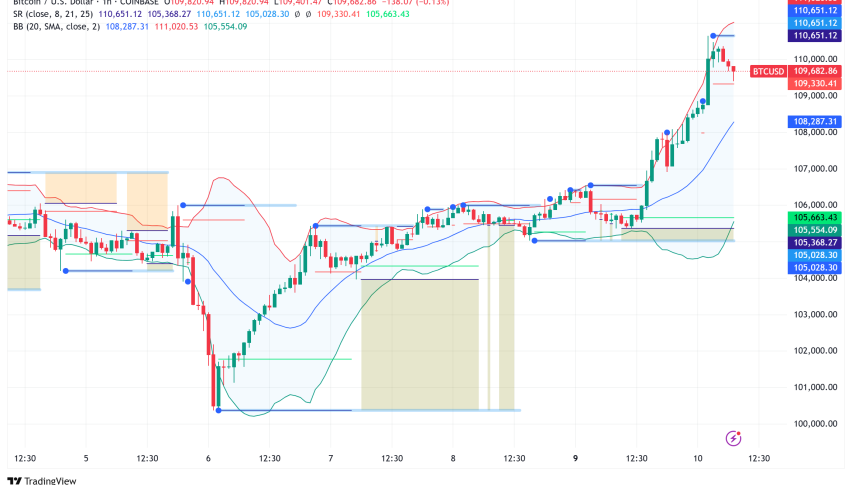
Task: Open the TradingView logo link
Action: pyautogui.click(x=42, y=481)
